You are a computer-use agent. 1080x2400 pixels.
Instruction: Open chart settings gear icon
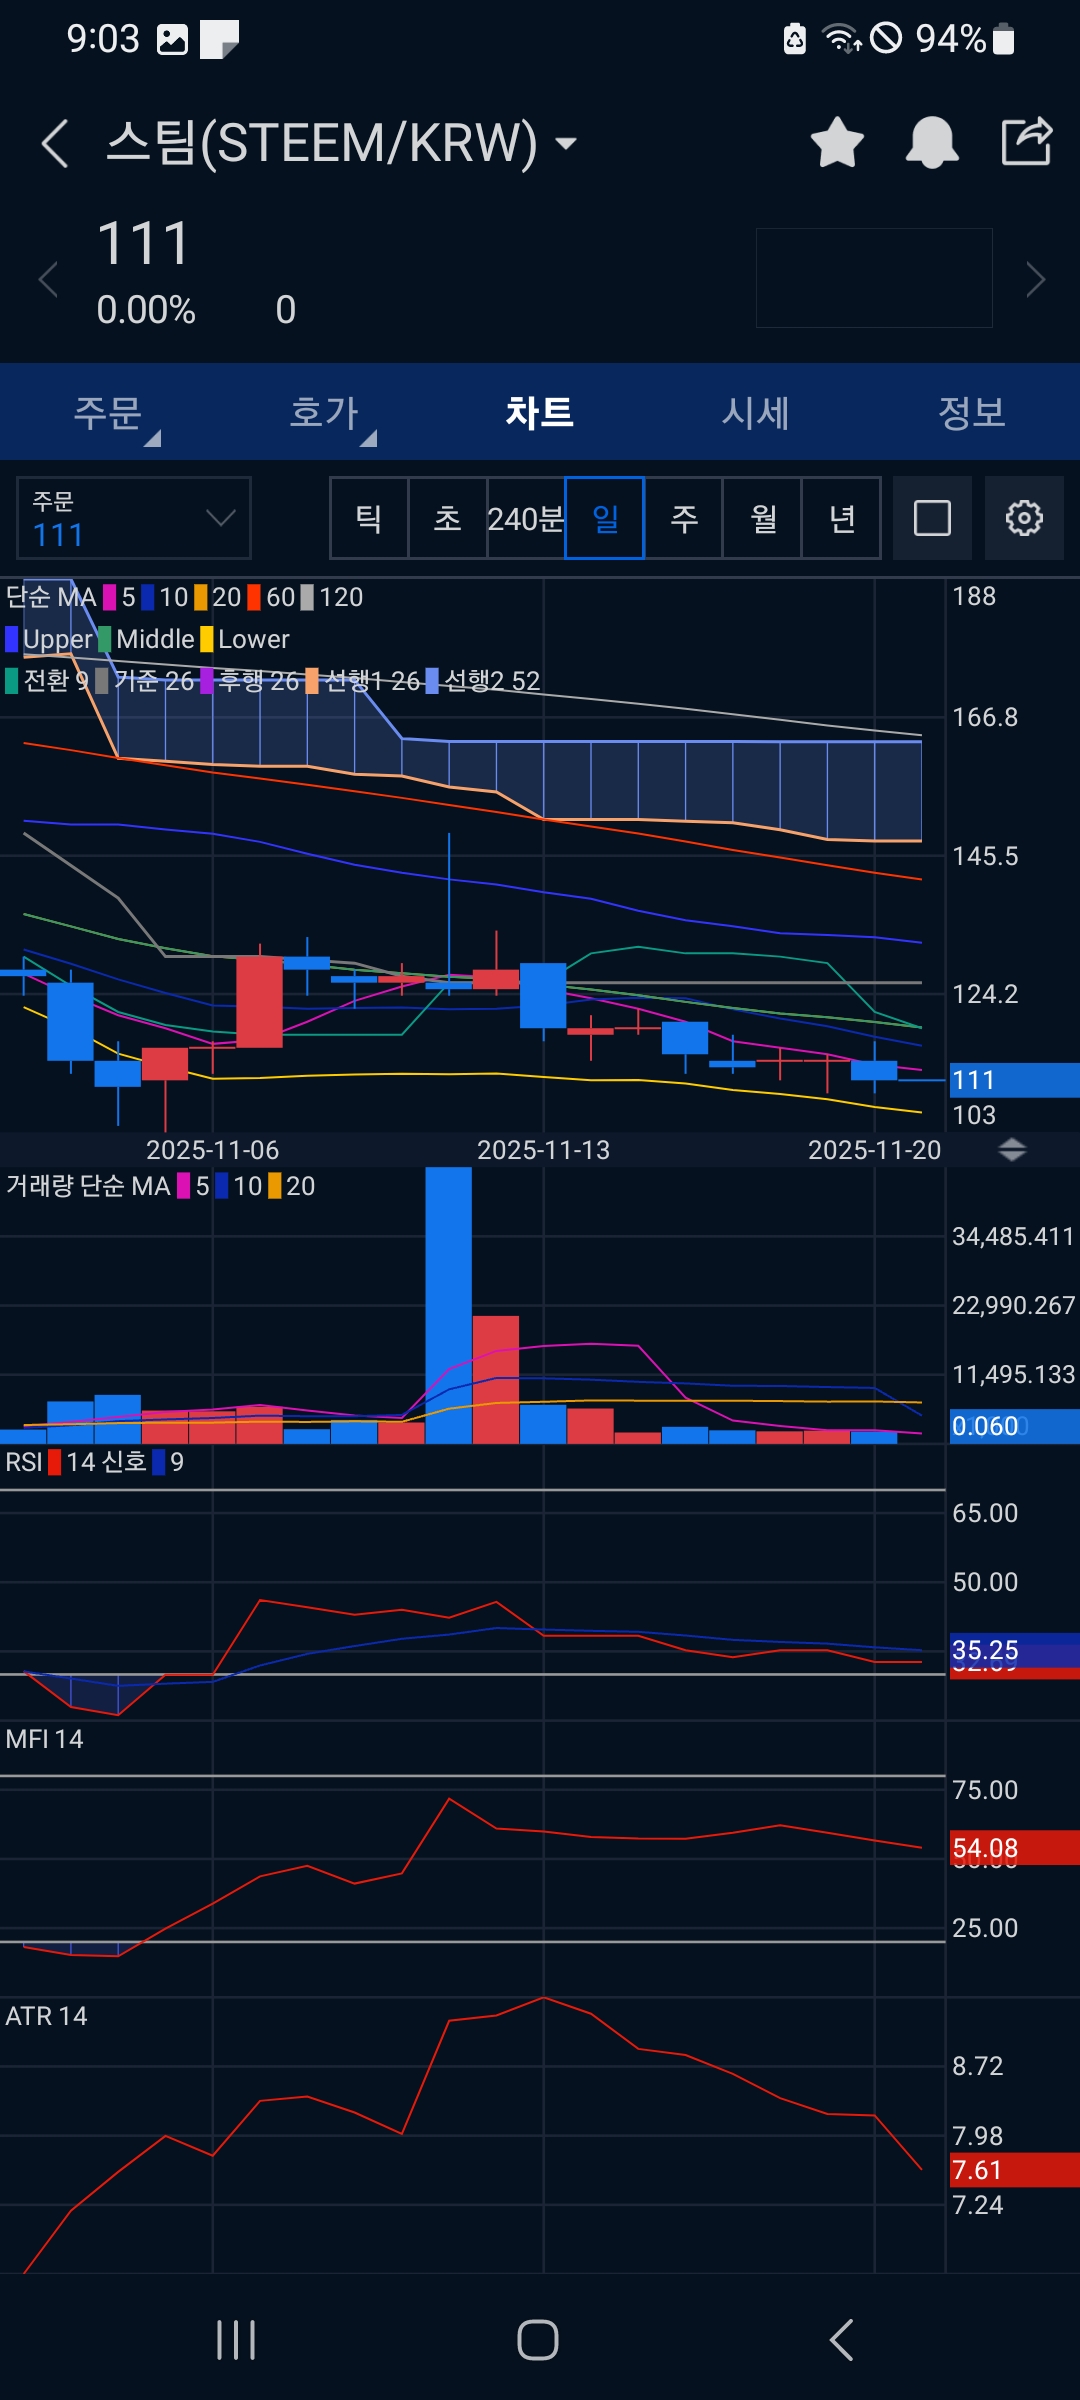pyautogui.click(x=1024, y=518)
